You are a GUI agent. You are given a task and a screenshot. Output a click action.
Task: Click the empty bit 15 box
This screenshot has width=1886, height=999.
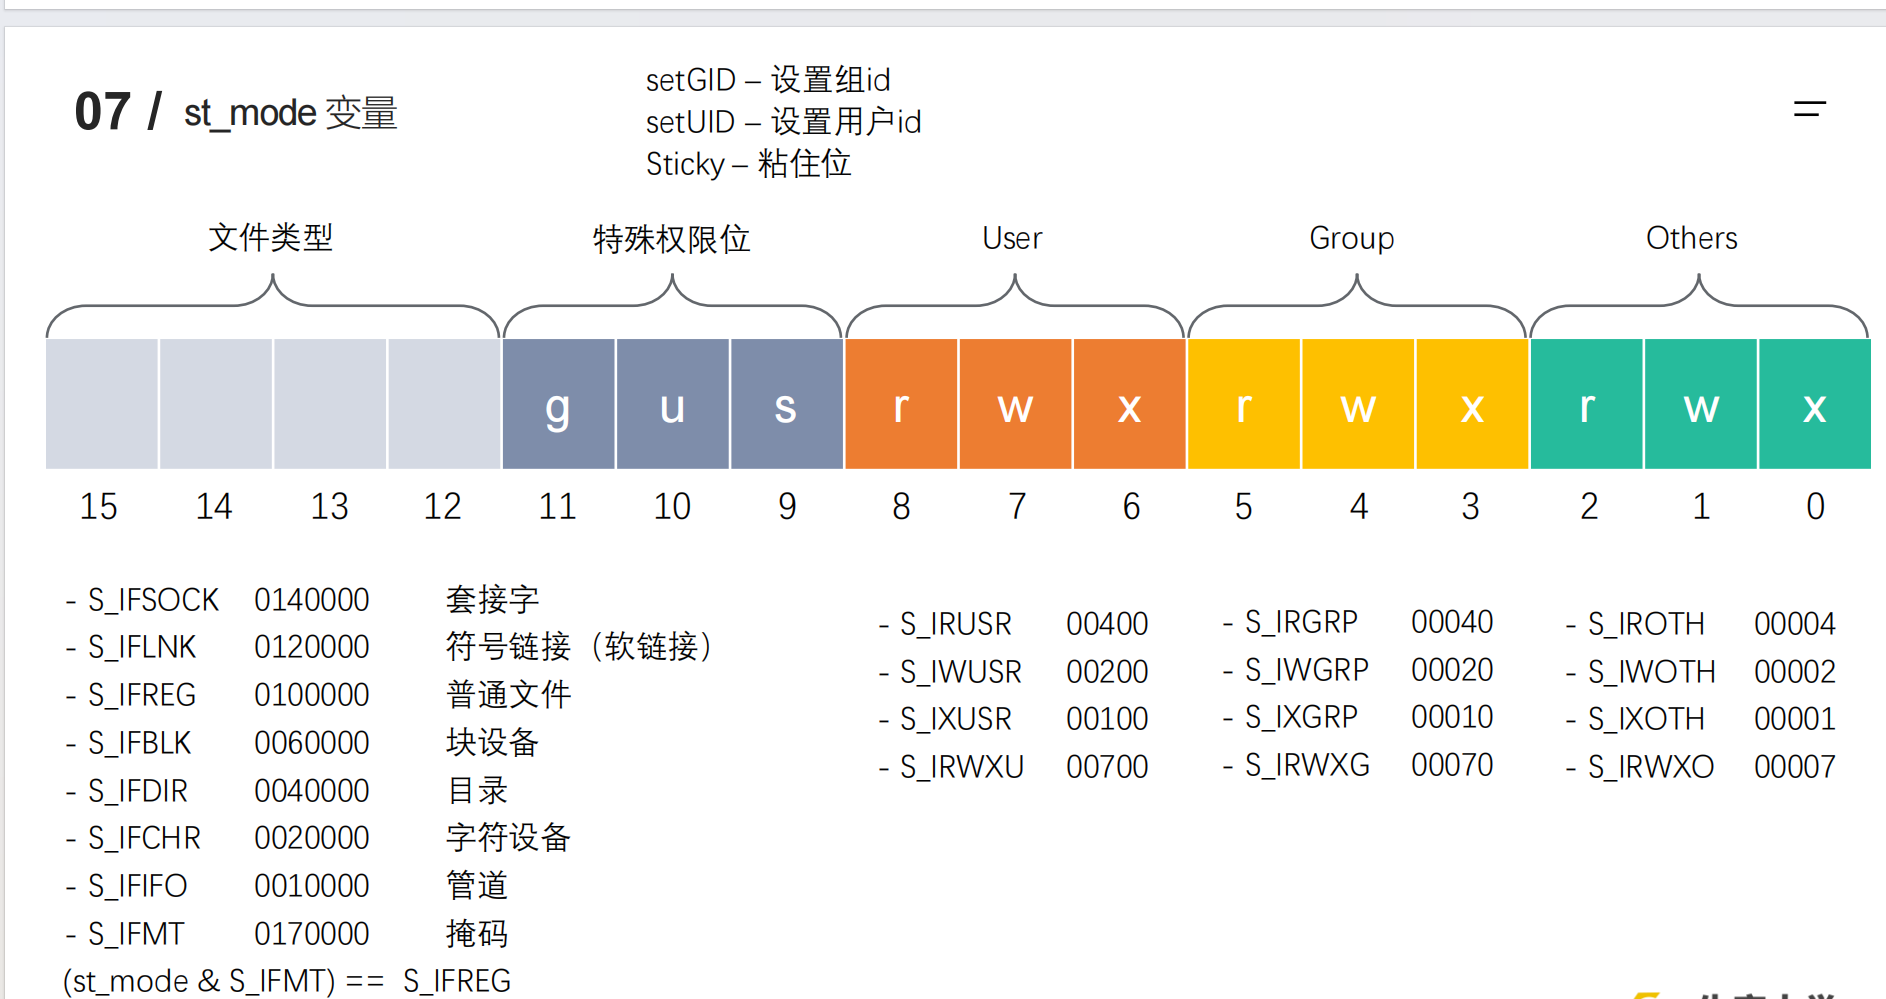(102, 404)
